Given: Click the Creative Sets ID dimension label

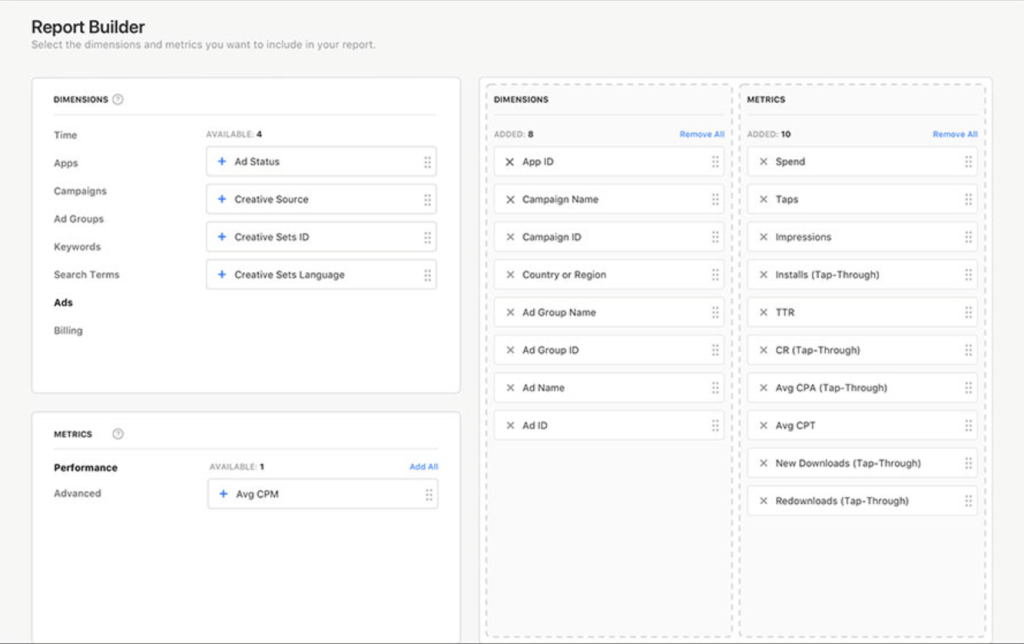Looking at the screenshot, I should pyautogui.click(x=272, y=237).
